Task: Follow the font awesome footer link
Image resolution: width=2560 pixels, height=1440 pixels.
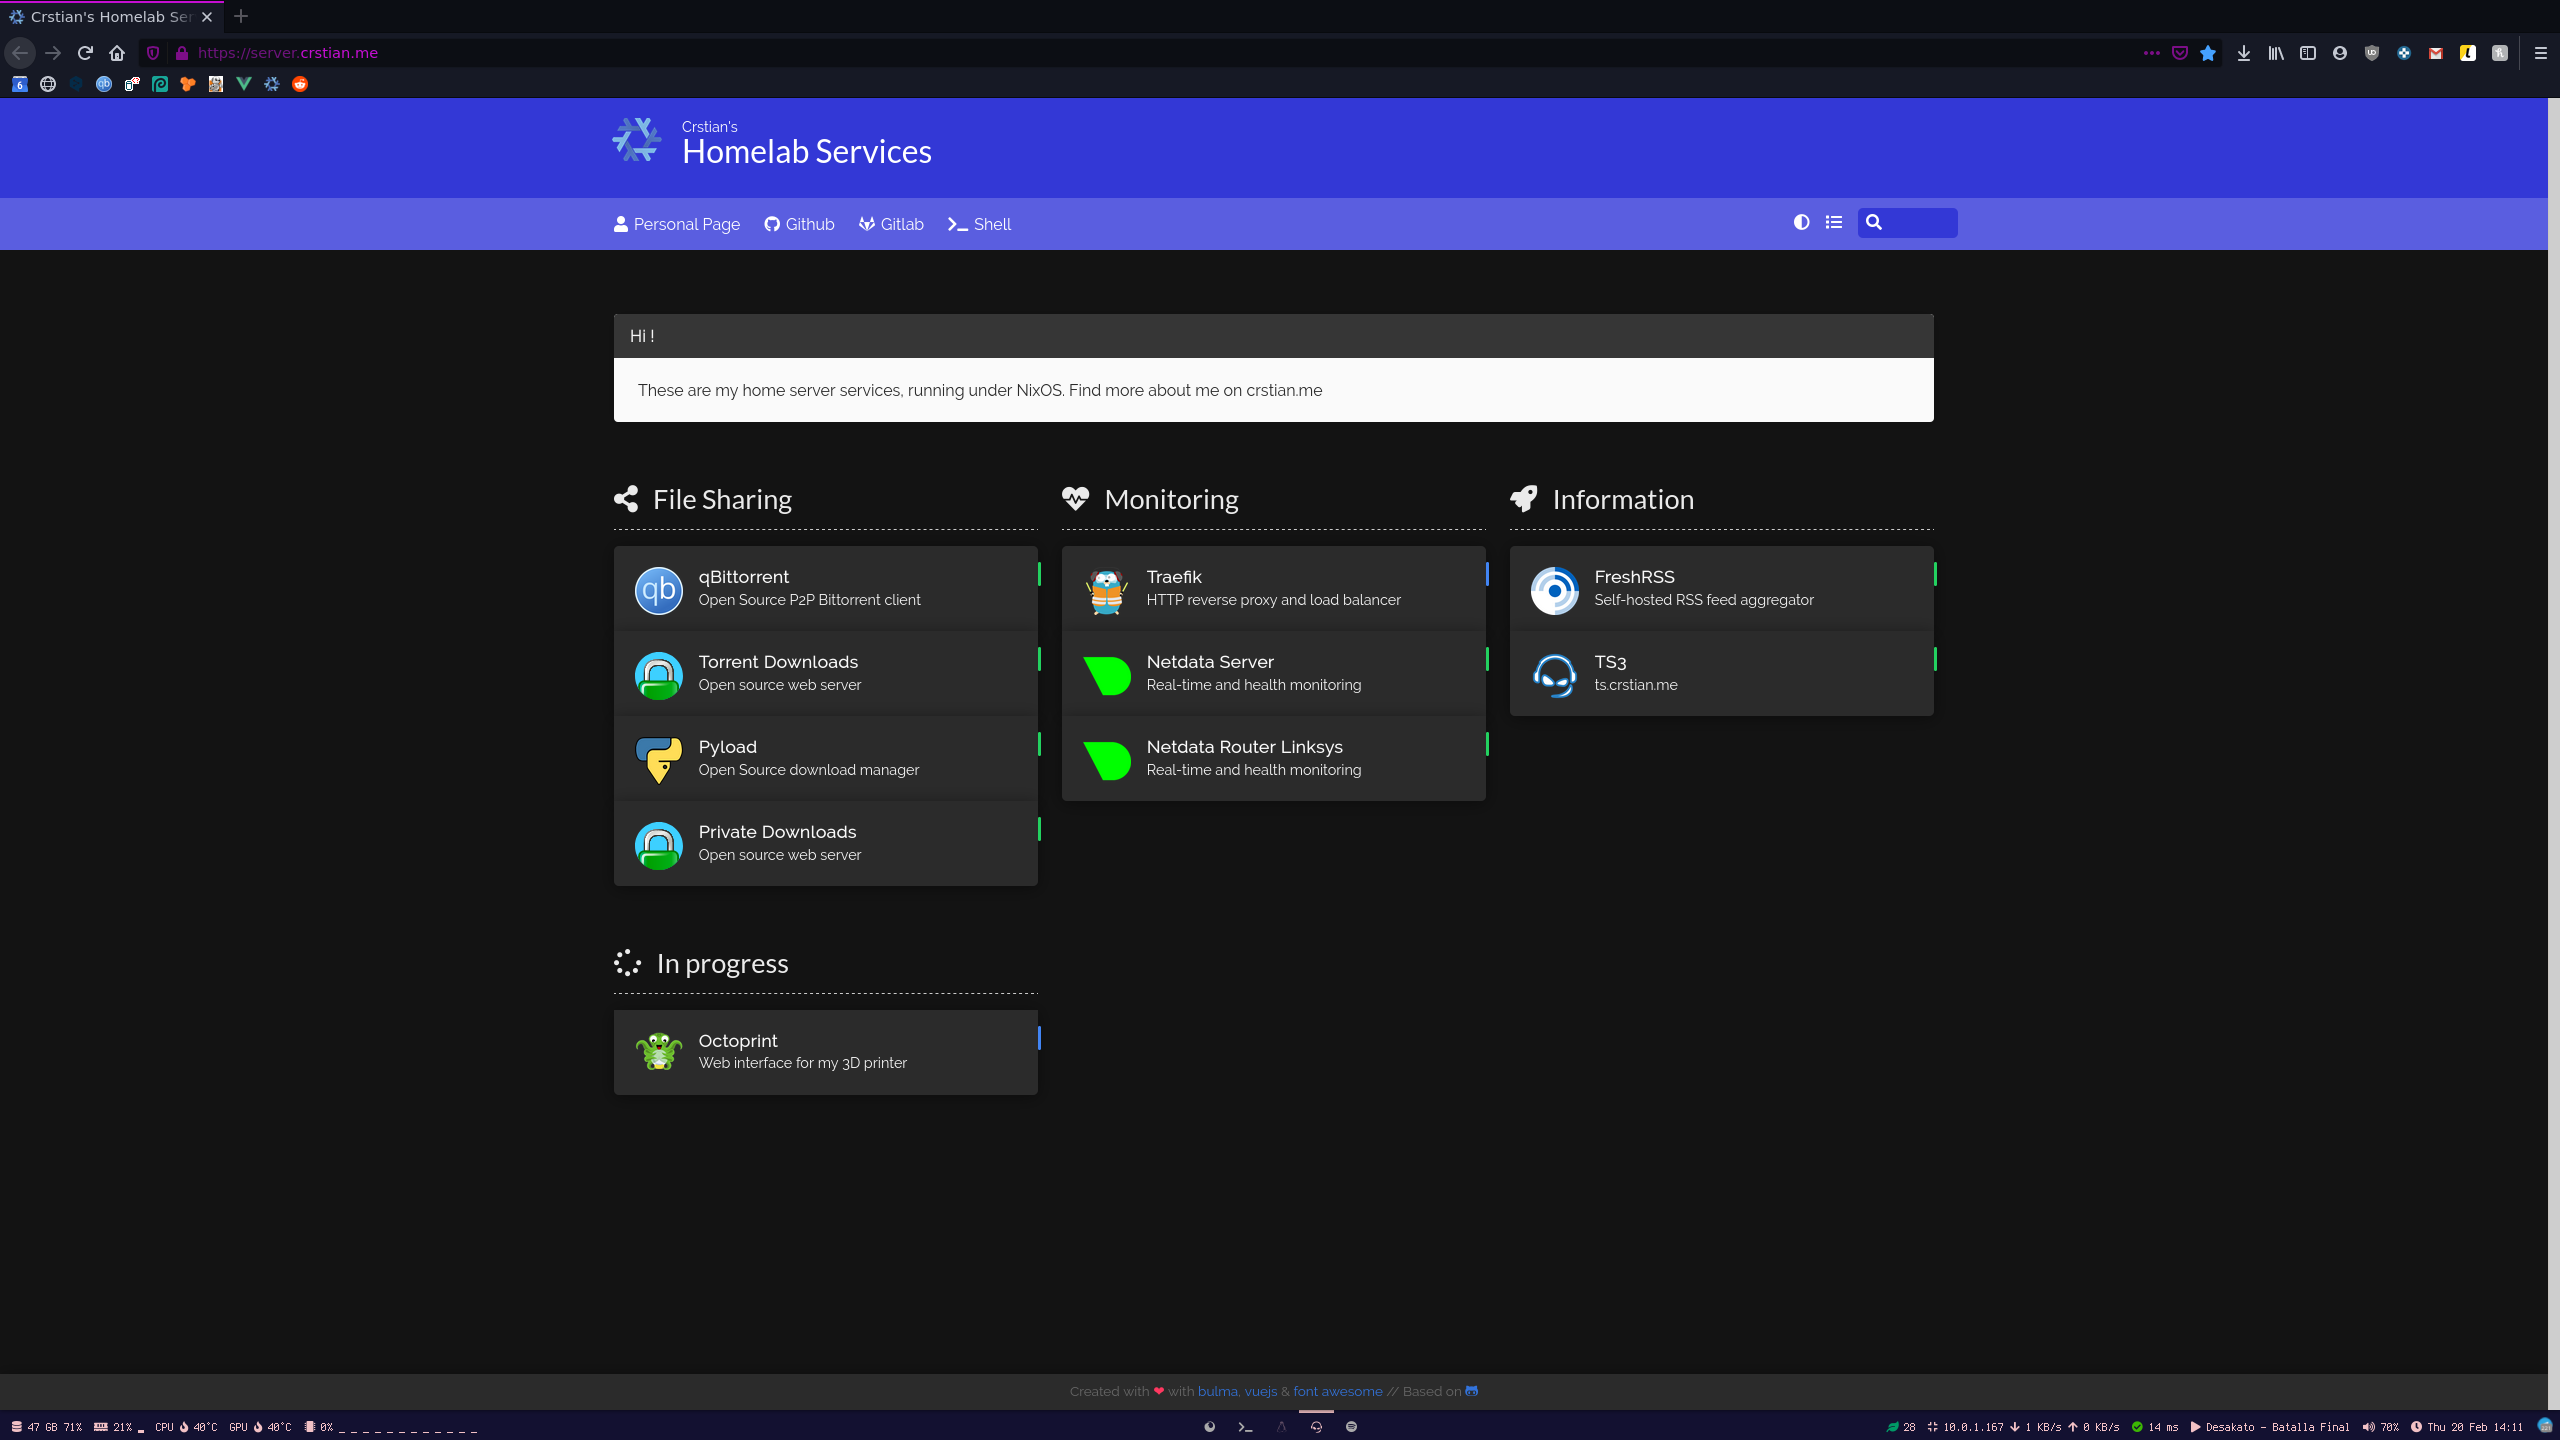Action: [x=1337, y=1391]
